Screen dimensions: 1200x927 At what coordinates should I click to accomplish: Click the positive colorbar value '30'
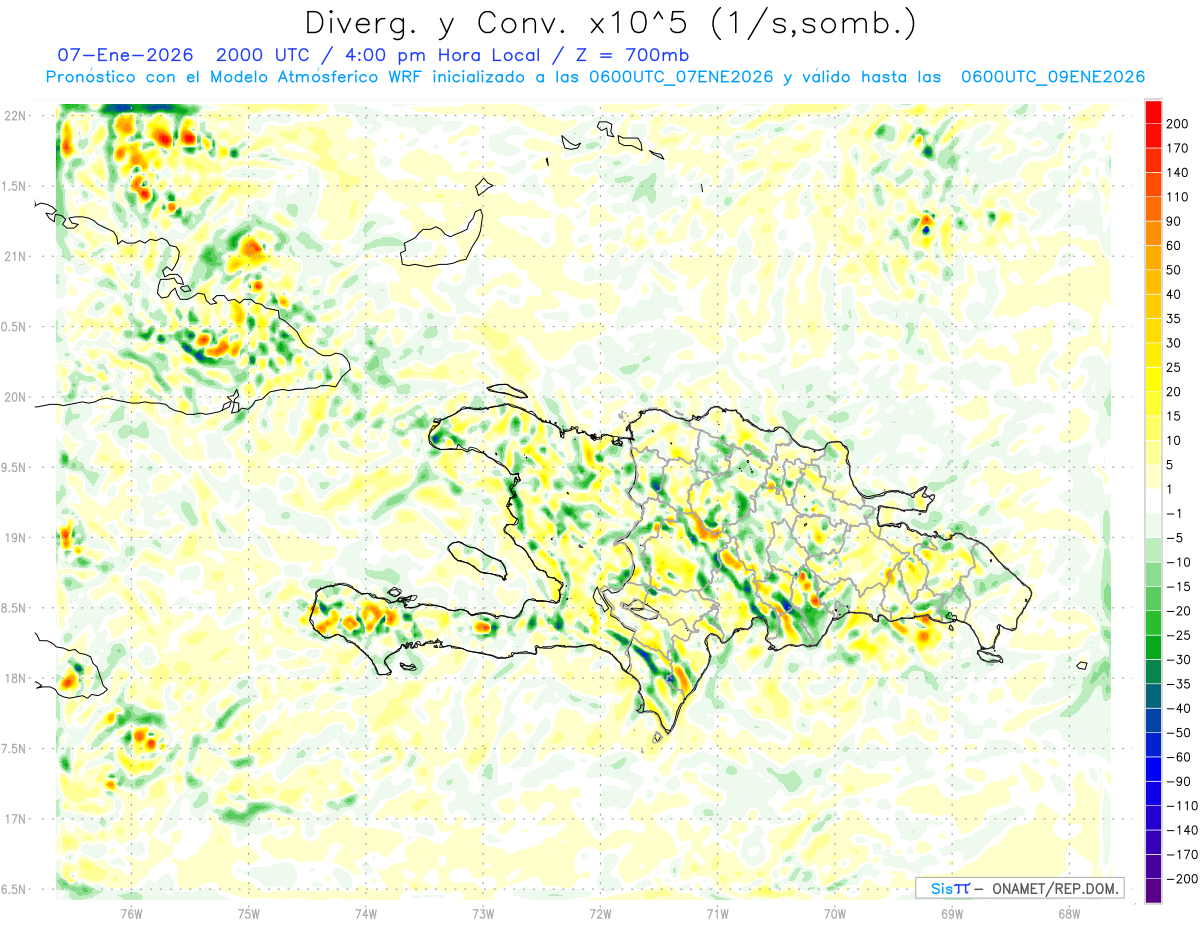1175,343
